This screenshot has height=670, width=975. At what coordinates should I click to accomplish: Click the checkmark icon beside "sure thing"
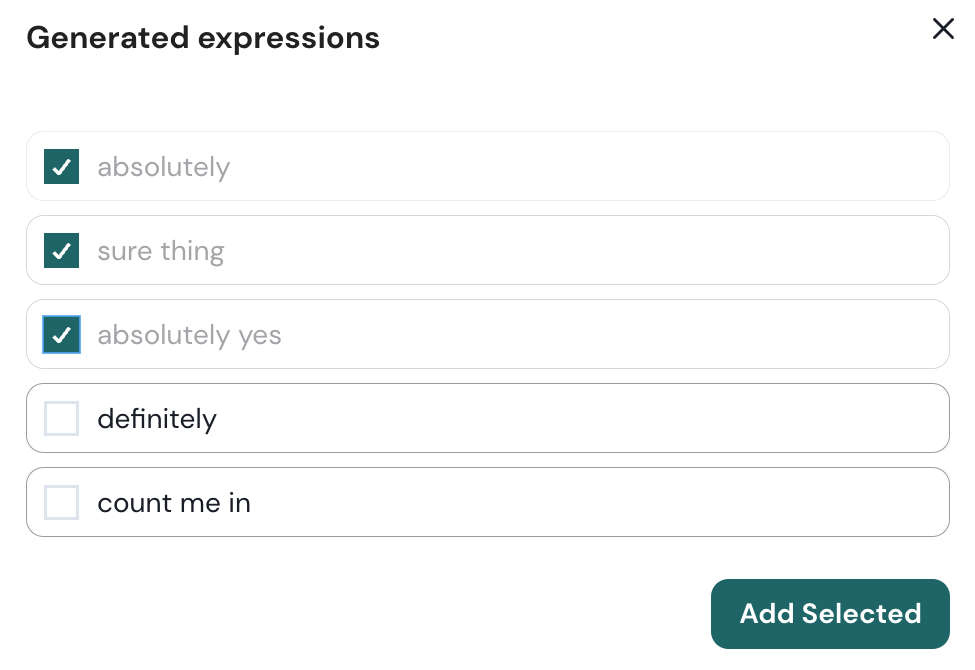pos(62,251)
